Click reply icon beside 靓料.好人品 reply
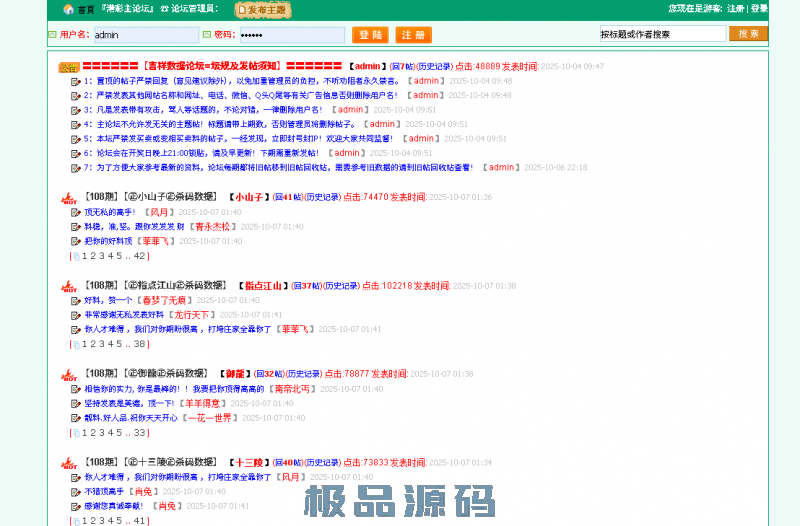Viewport: 800px width, 526px height. click(x=76, y=418)
